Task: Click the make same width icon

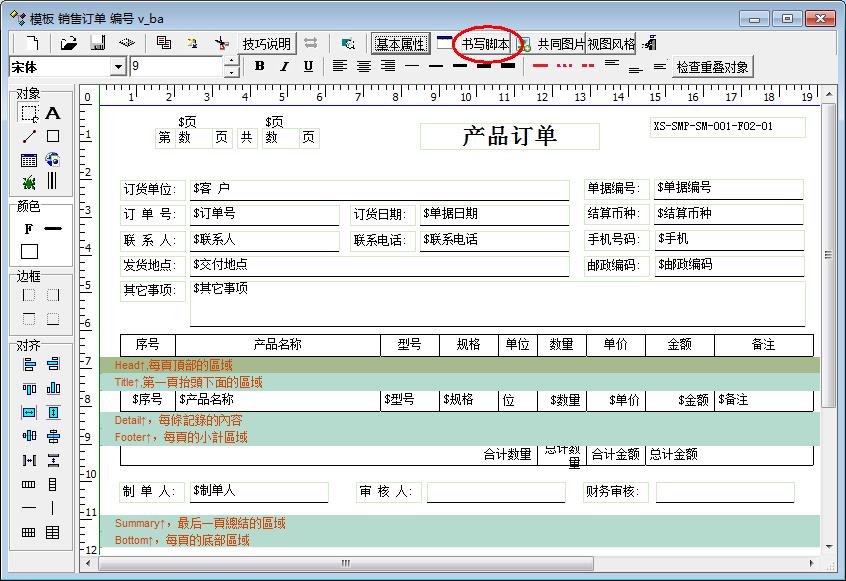Action: coord(29,412)
